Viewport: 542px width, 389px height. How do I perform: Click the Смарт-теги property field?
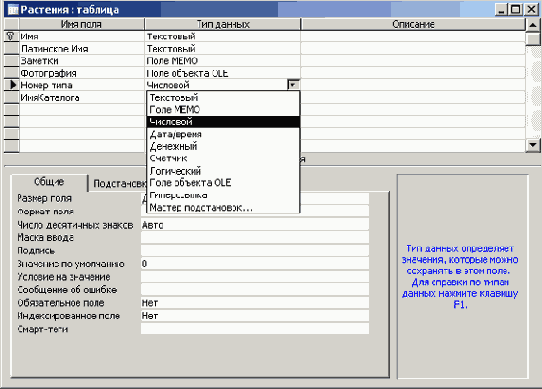click(x=255, y=329)
